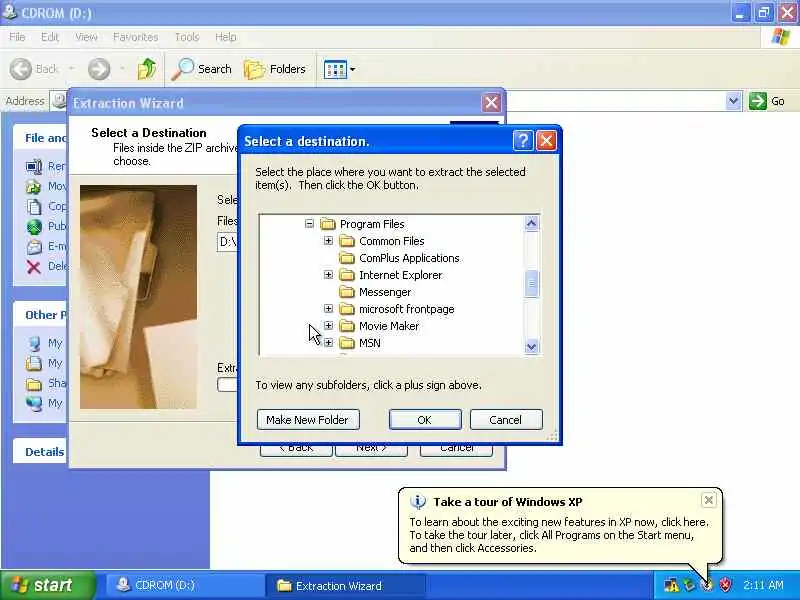This screenshot has width=800, height=600.
Task: Click the Rename task icon in sidebar
Action: (x=34, y=166)
